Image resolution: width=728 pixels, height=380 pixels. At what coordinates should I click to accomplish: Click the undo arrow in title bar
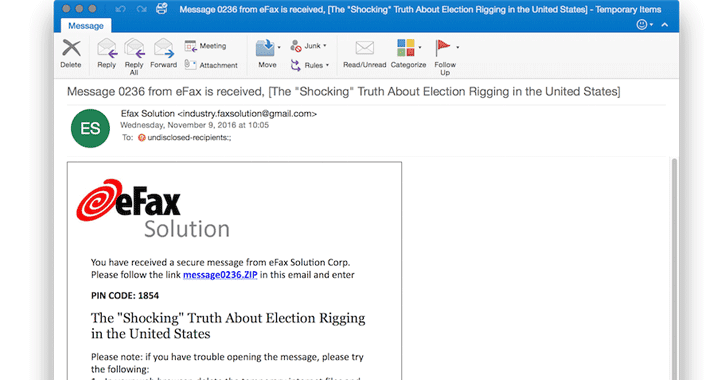pyautogui.click(x=120, y=9)
